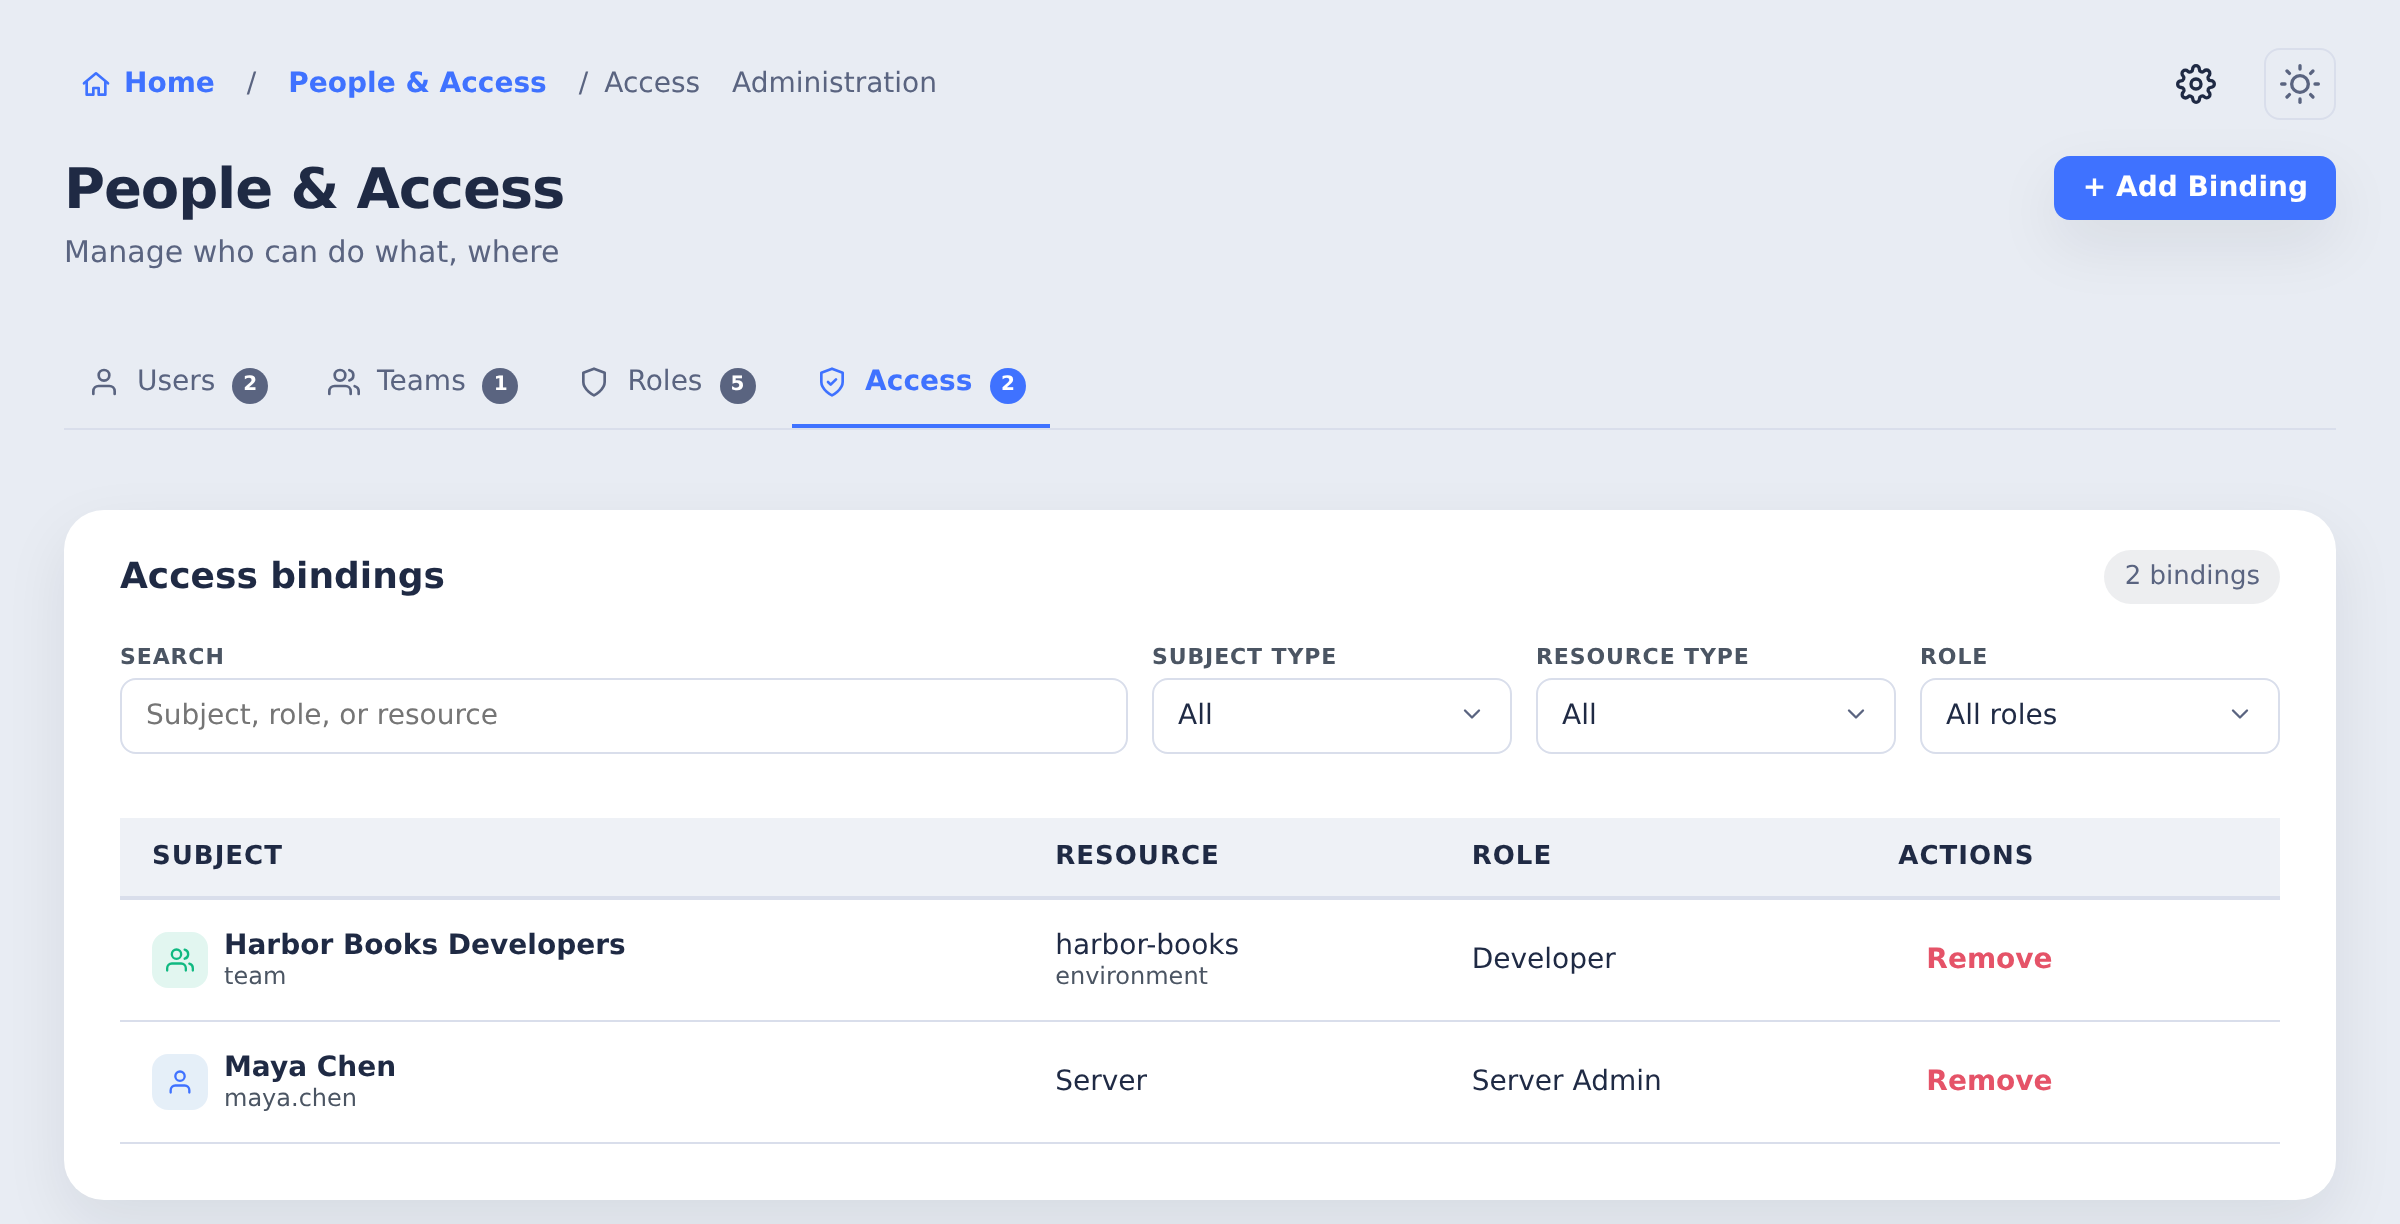Toggle the light/dark theme sun button
This screenshot has width=2400, height=1224.
[x=2300, y=84]
